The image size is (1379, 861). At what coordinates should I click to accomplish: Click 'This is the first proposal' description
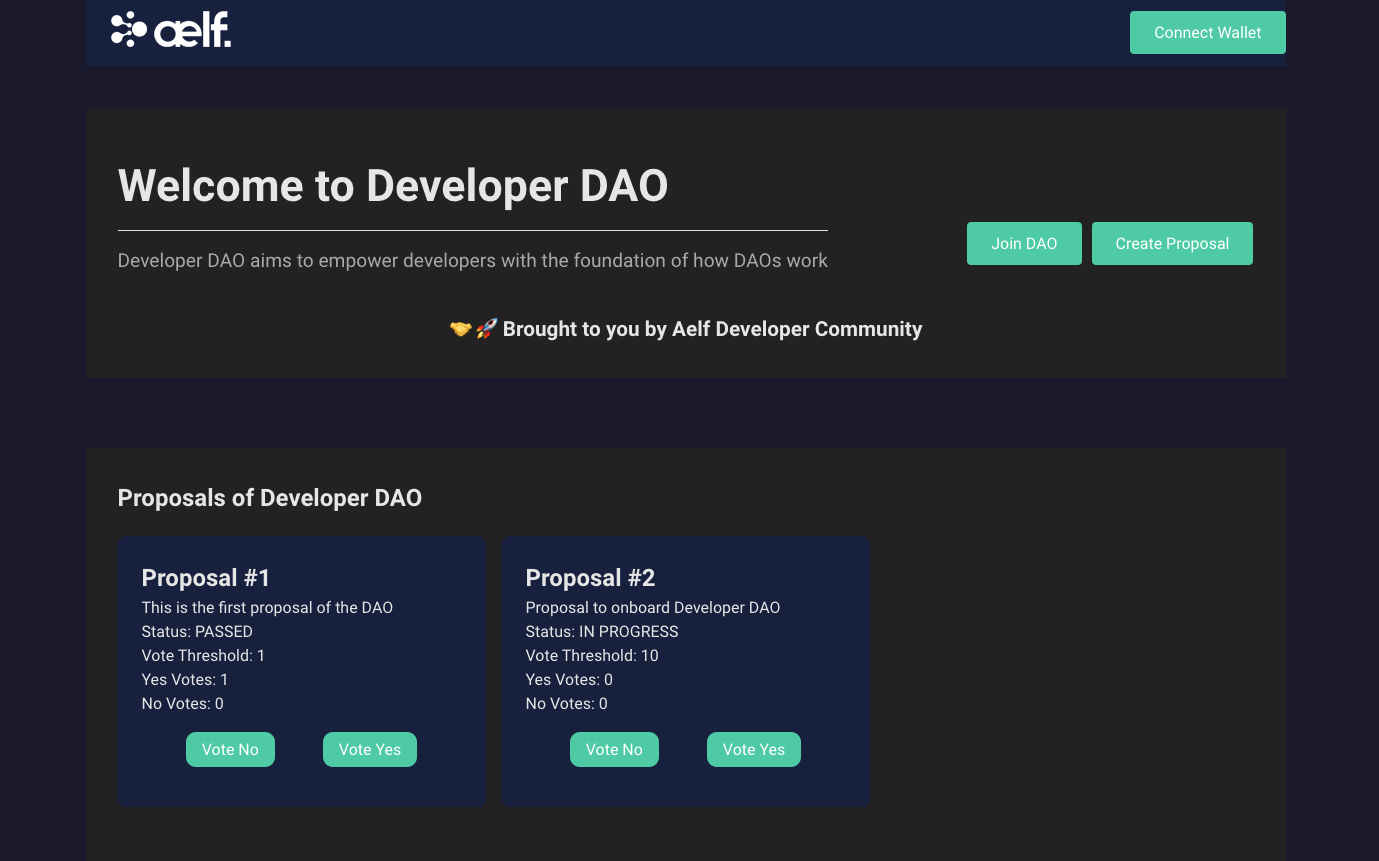tap(267, 608)
